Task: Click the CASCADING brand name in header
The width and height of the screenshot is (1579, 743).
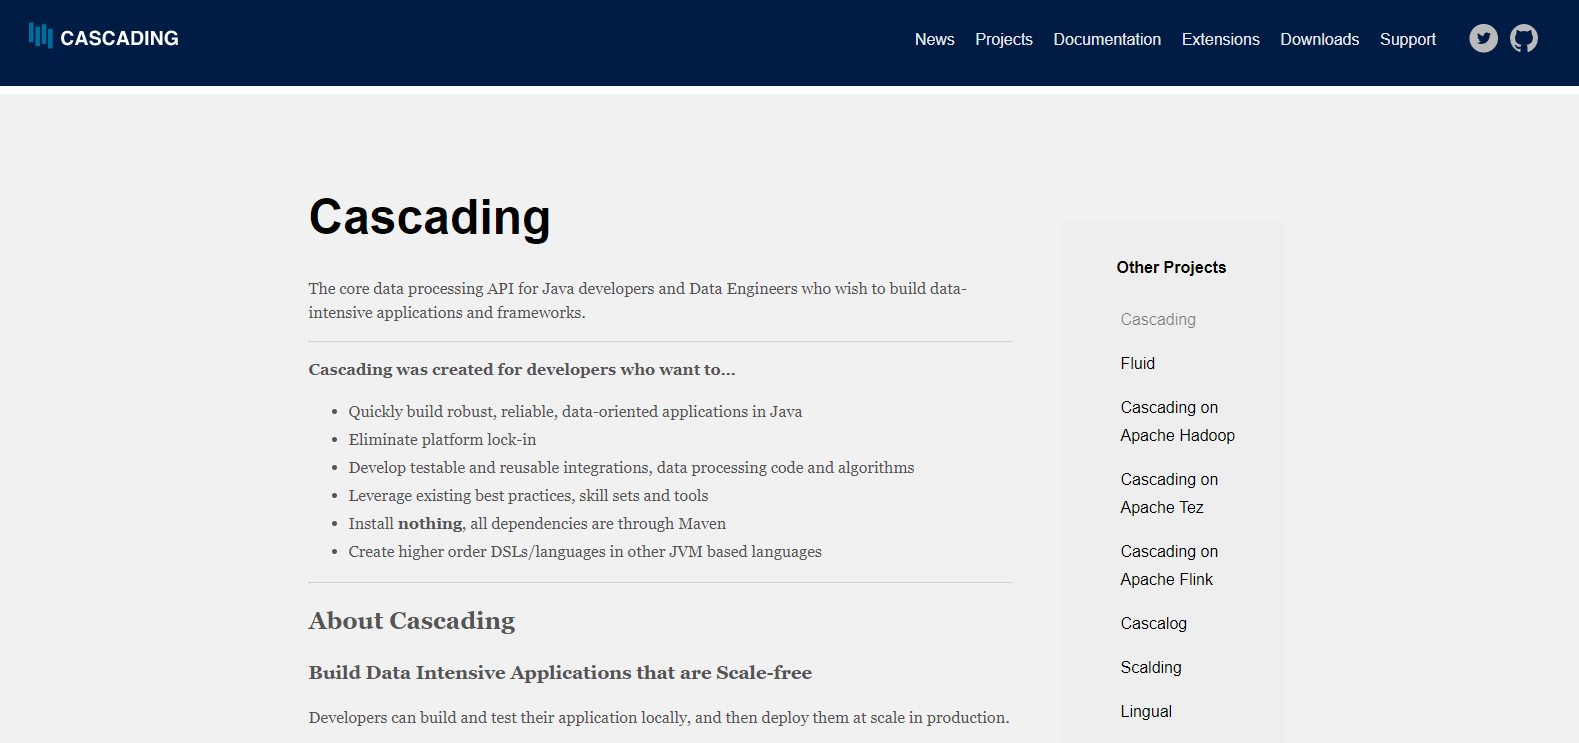Action: point(119,38)
